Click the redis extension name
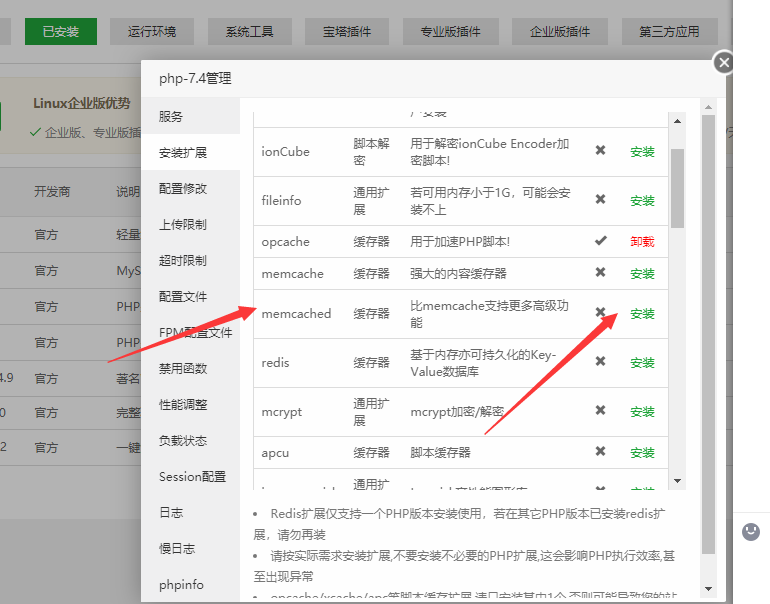Screen dimensions: 770x604 pos(275,362)
